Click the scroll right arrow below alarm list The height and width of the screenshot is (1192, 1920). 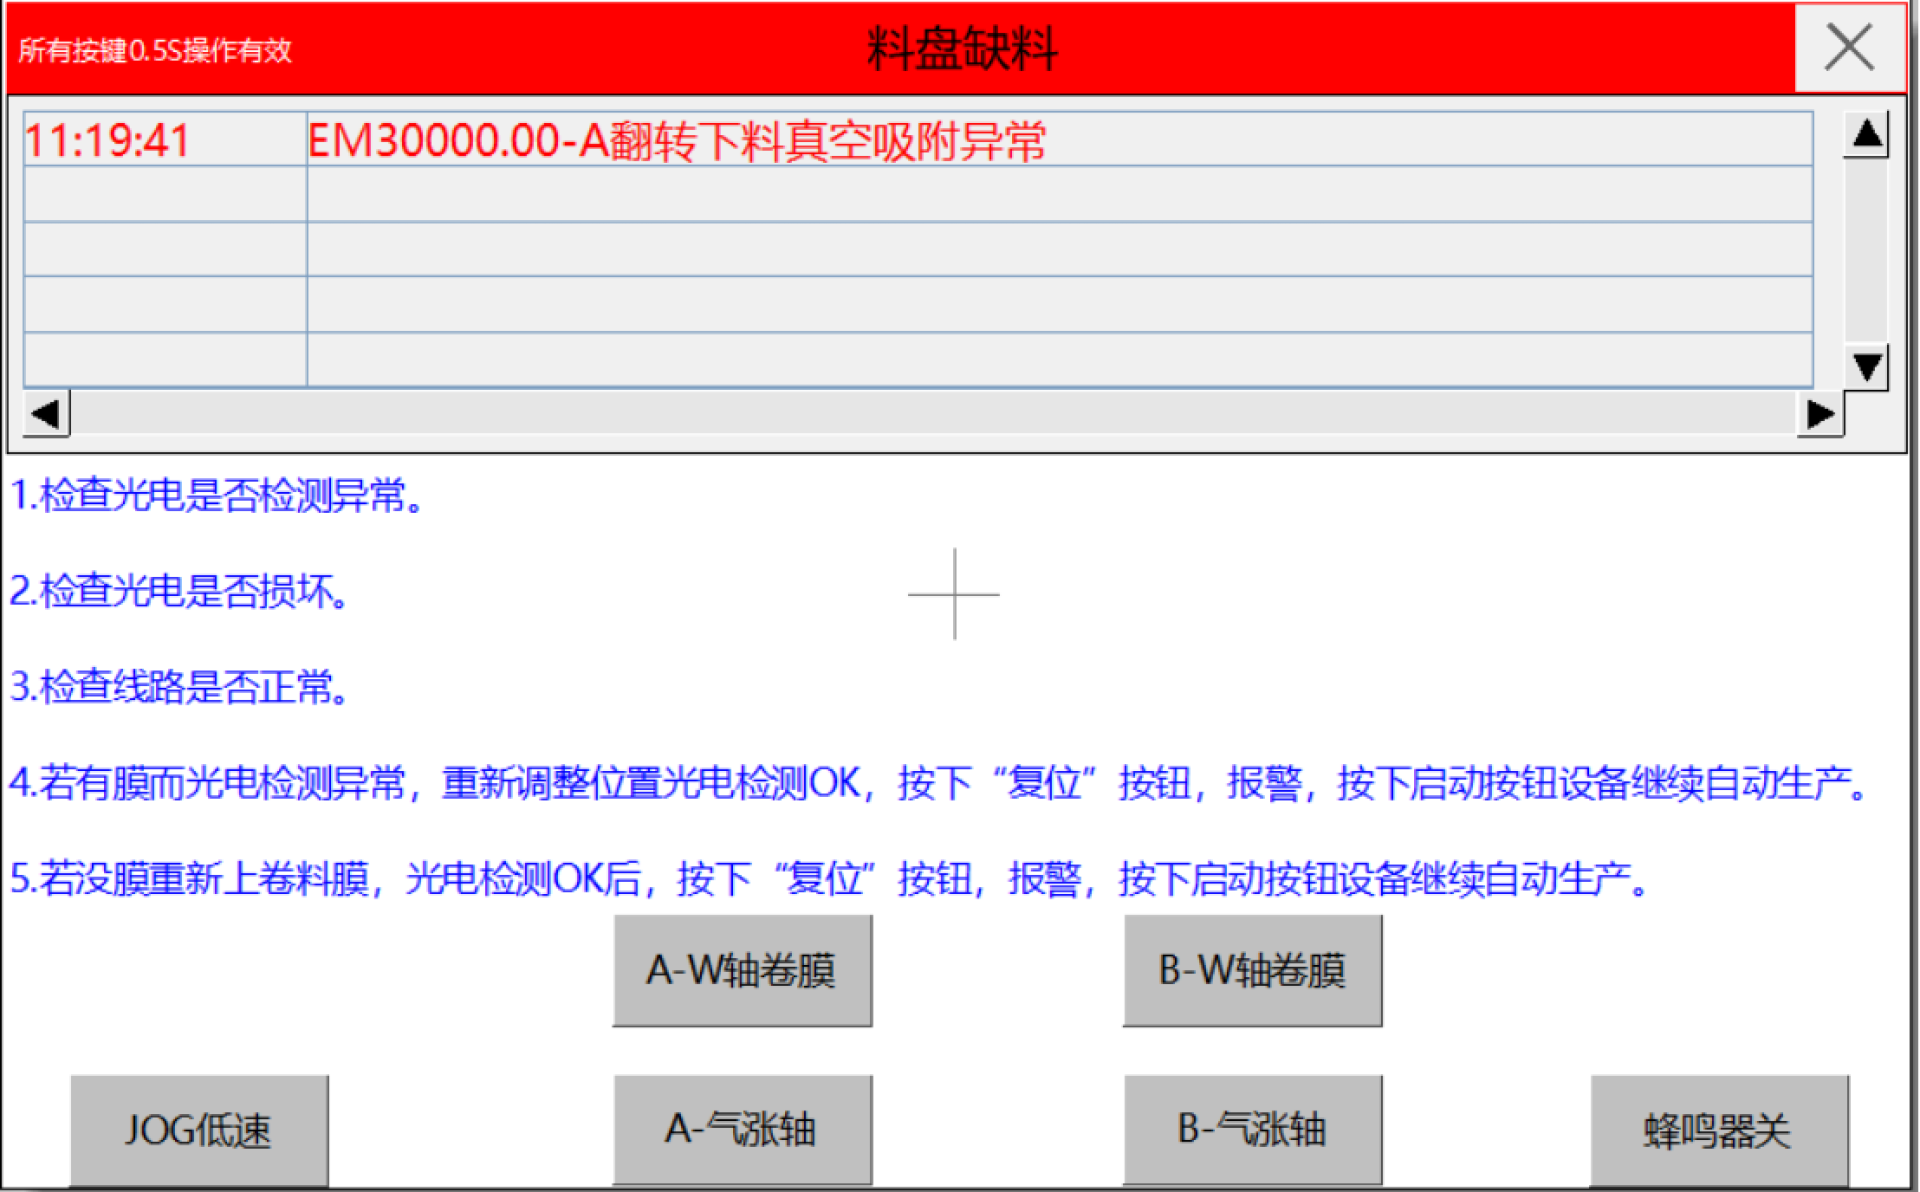click(1820, 413)
